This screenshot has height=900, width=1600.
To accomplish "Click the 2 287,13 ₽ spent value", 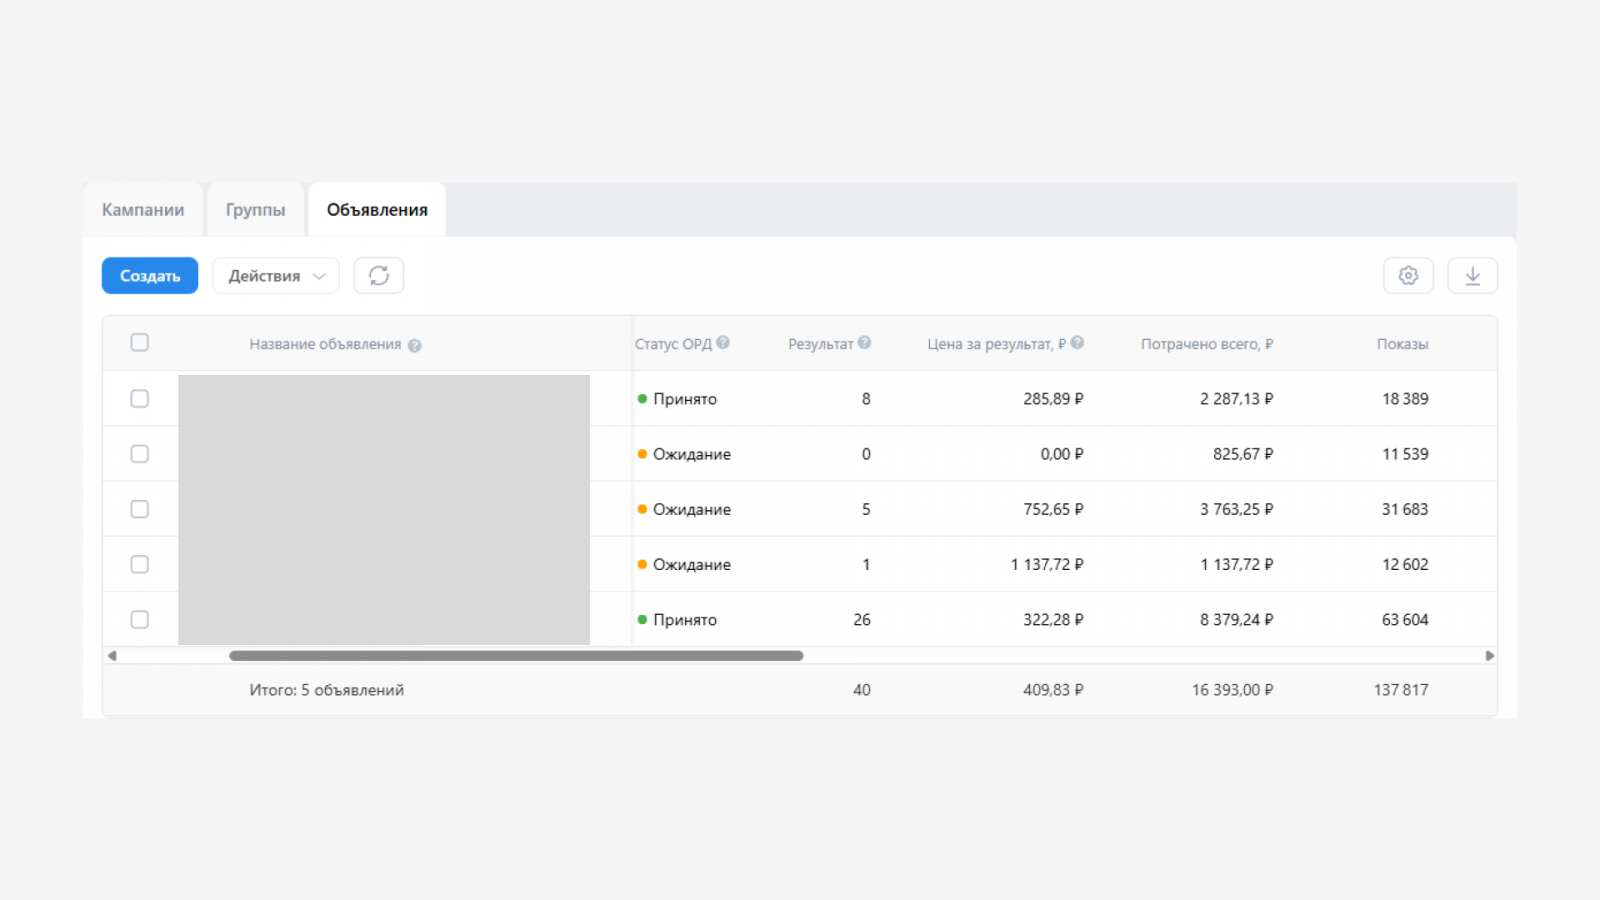I will tap(1237, 399).
